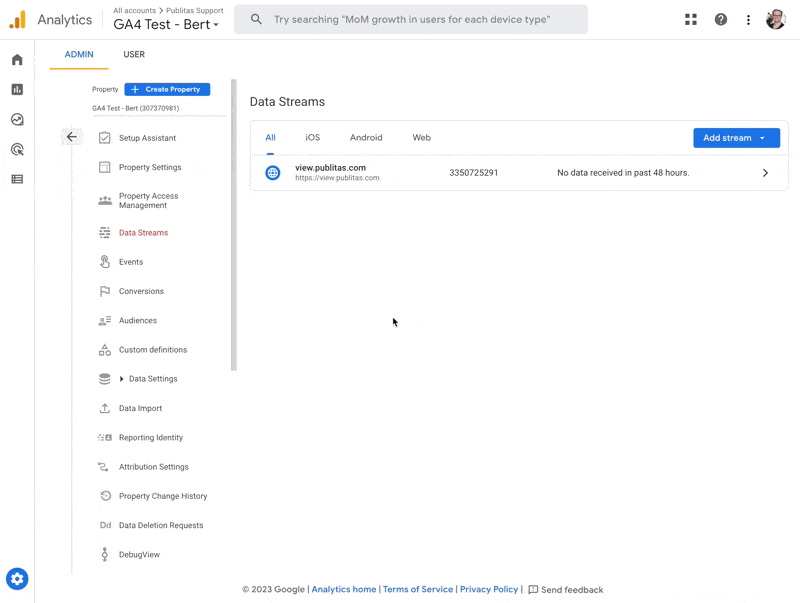
Task: Open view.publitas.com stream details chevron
Action: [765, 173]
